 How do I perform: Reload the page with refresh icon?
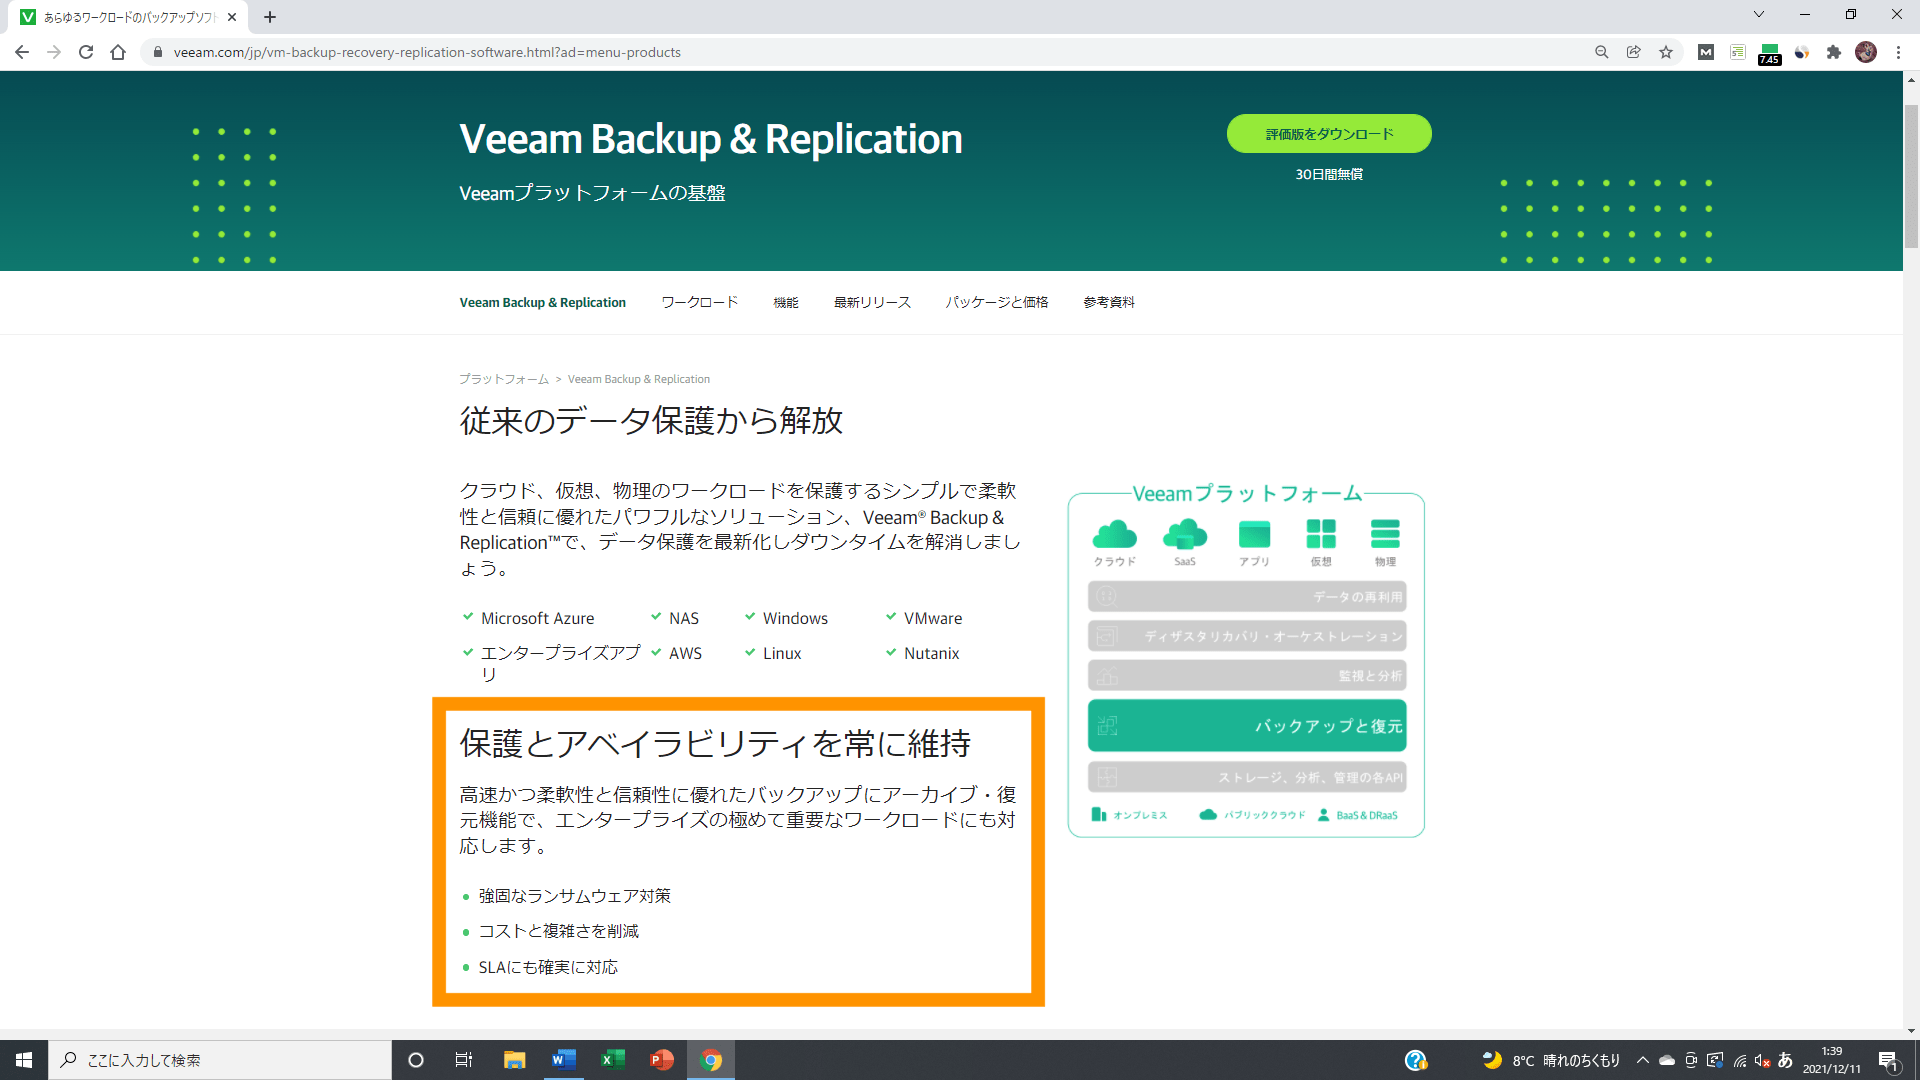pos(86,52)
